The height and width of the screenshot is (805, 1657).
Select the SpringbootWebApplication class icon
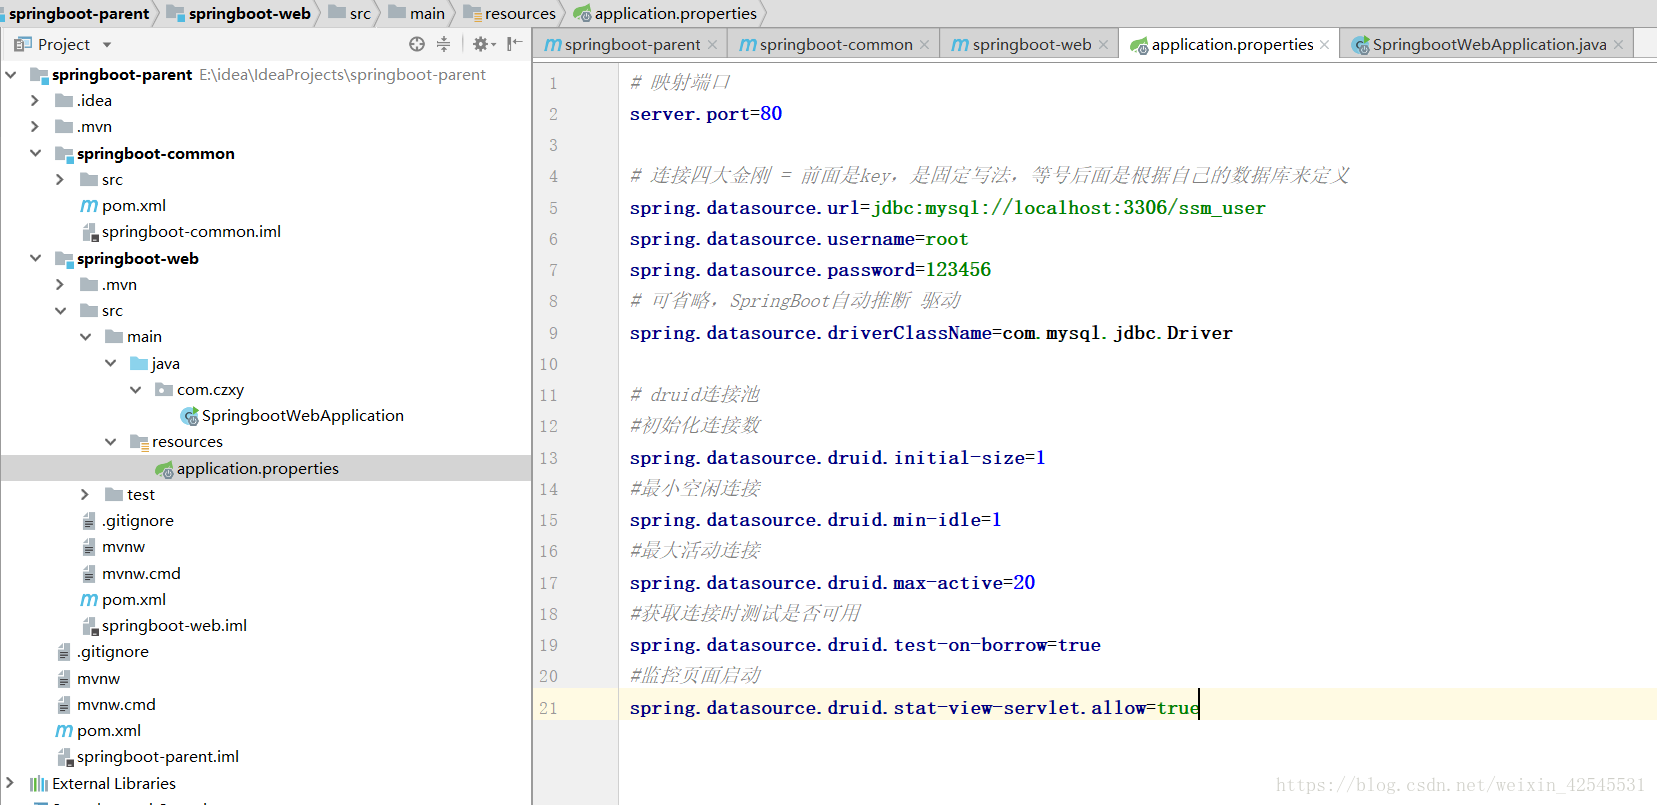[189, 416]
